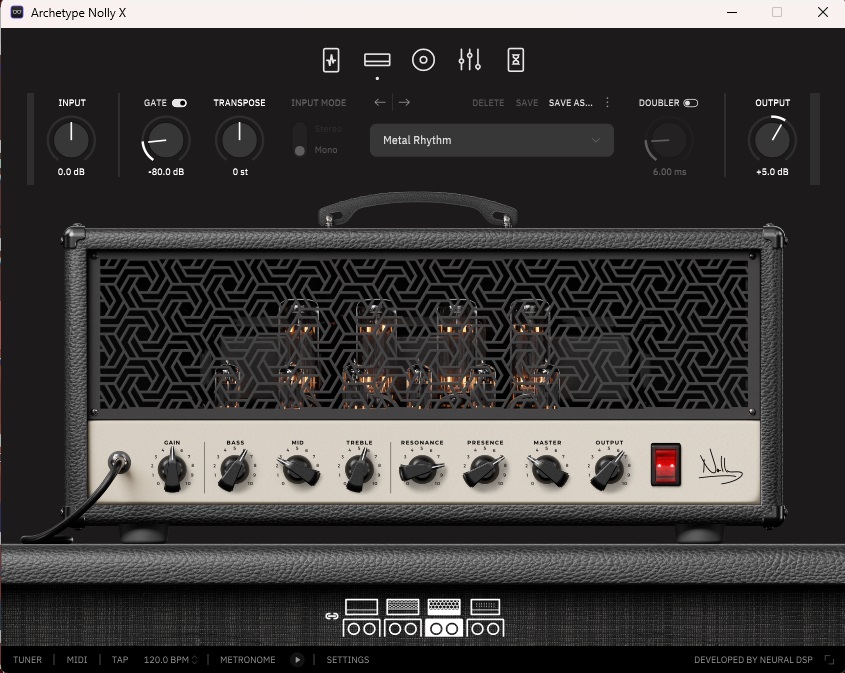
Task: Click the Gate threshold knob
Action: 165,140
